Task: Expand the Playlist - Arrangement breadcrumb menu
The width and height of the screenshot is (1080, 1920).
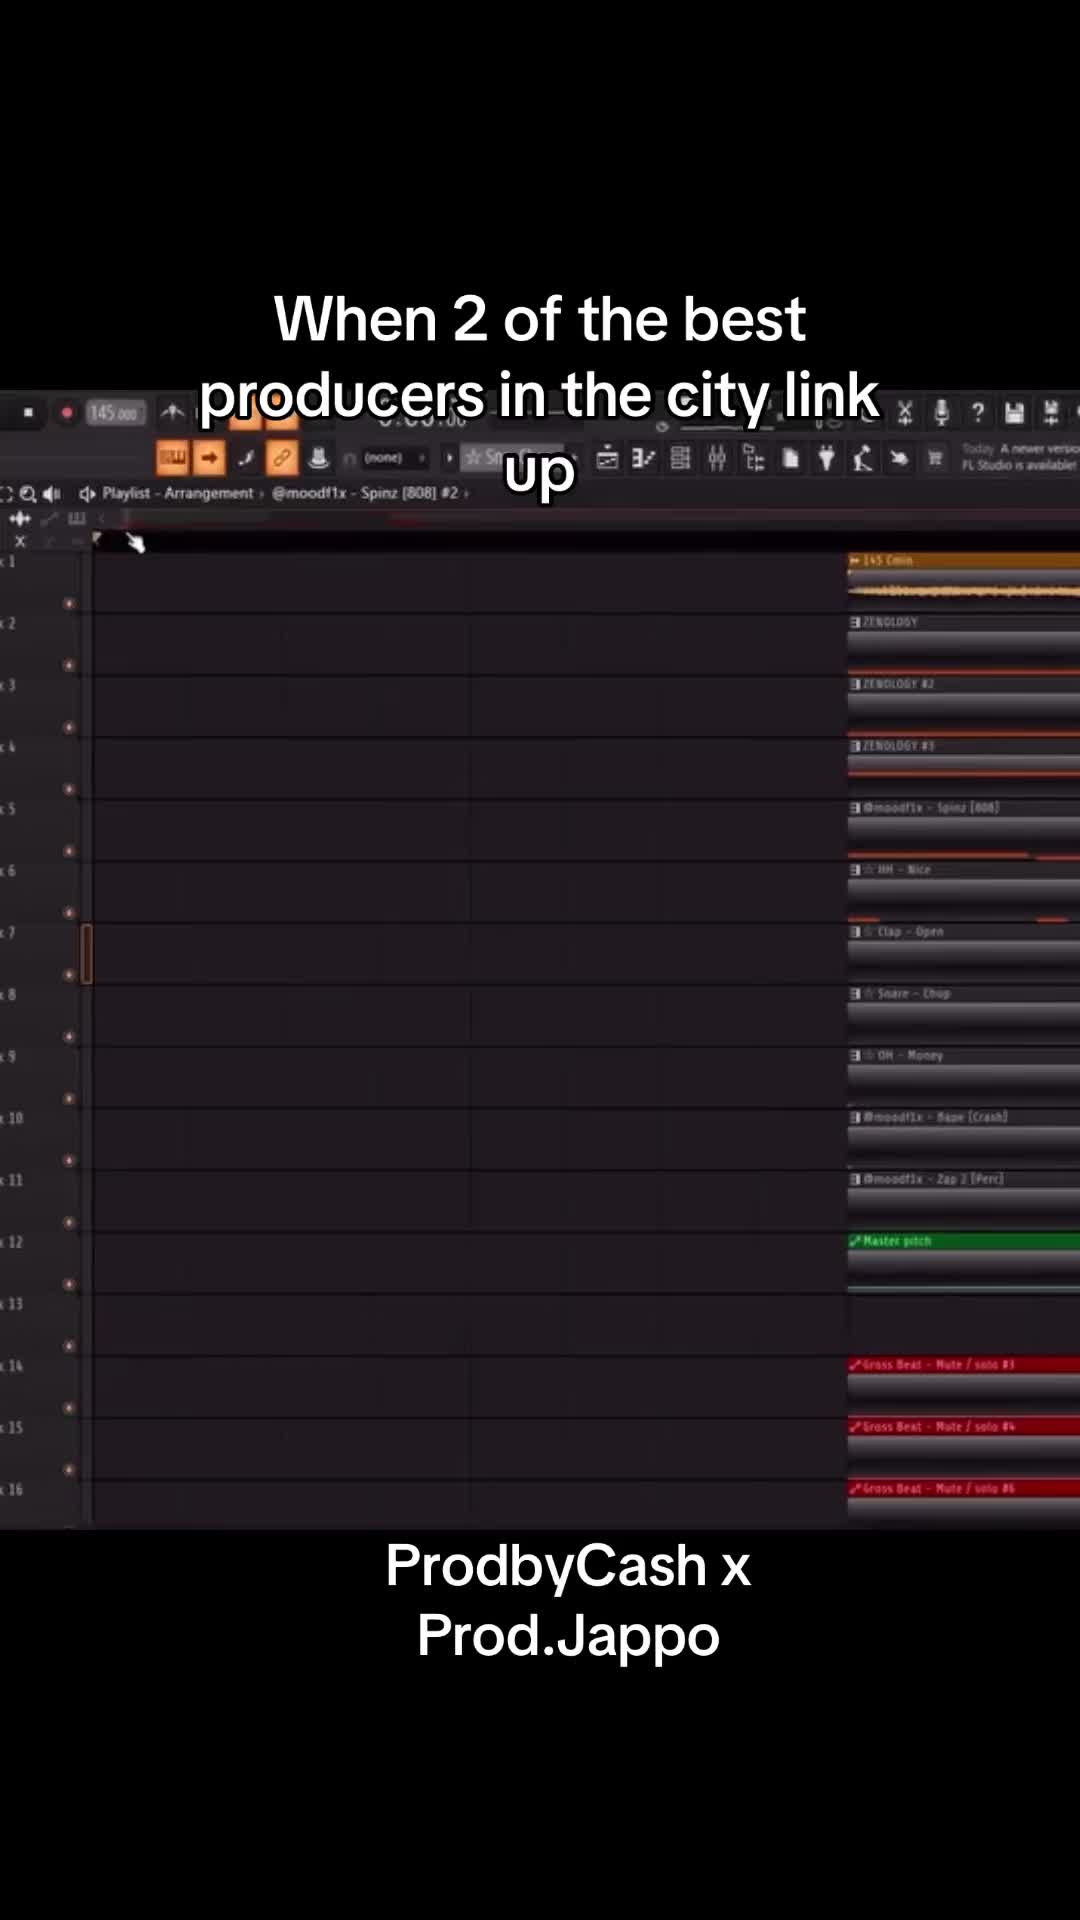Action: point(177,493)
